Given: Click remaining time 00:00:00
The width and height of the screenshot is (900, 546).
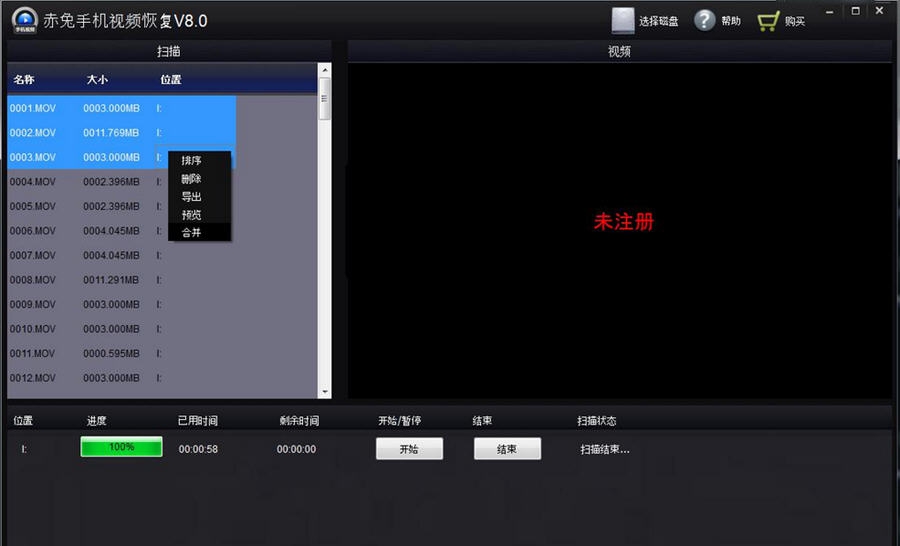Looking at the screenshot, I should (x=296, y=449).
